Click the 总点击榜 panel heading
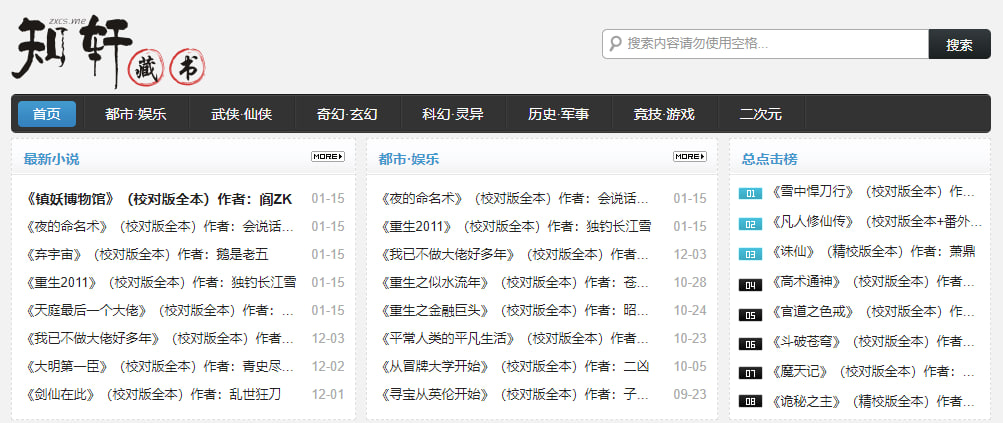Viewport: 1003px width, 423px height. (x=770, y=159)
